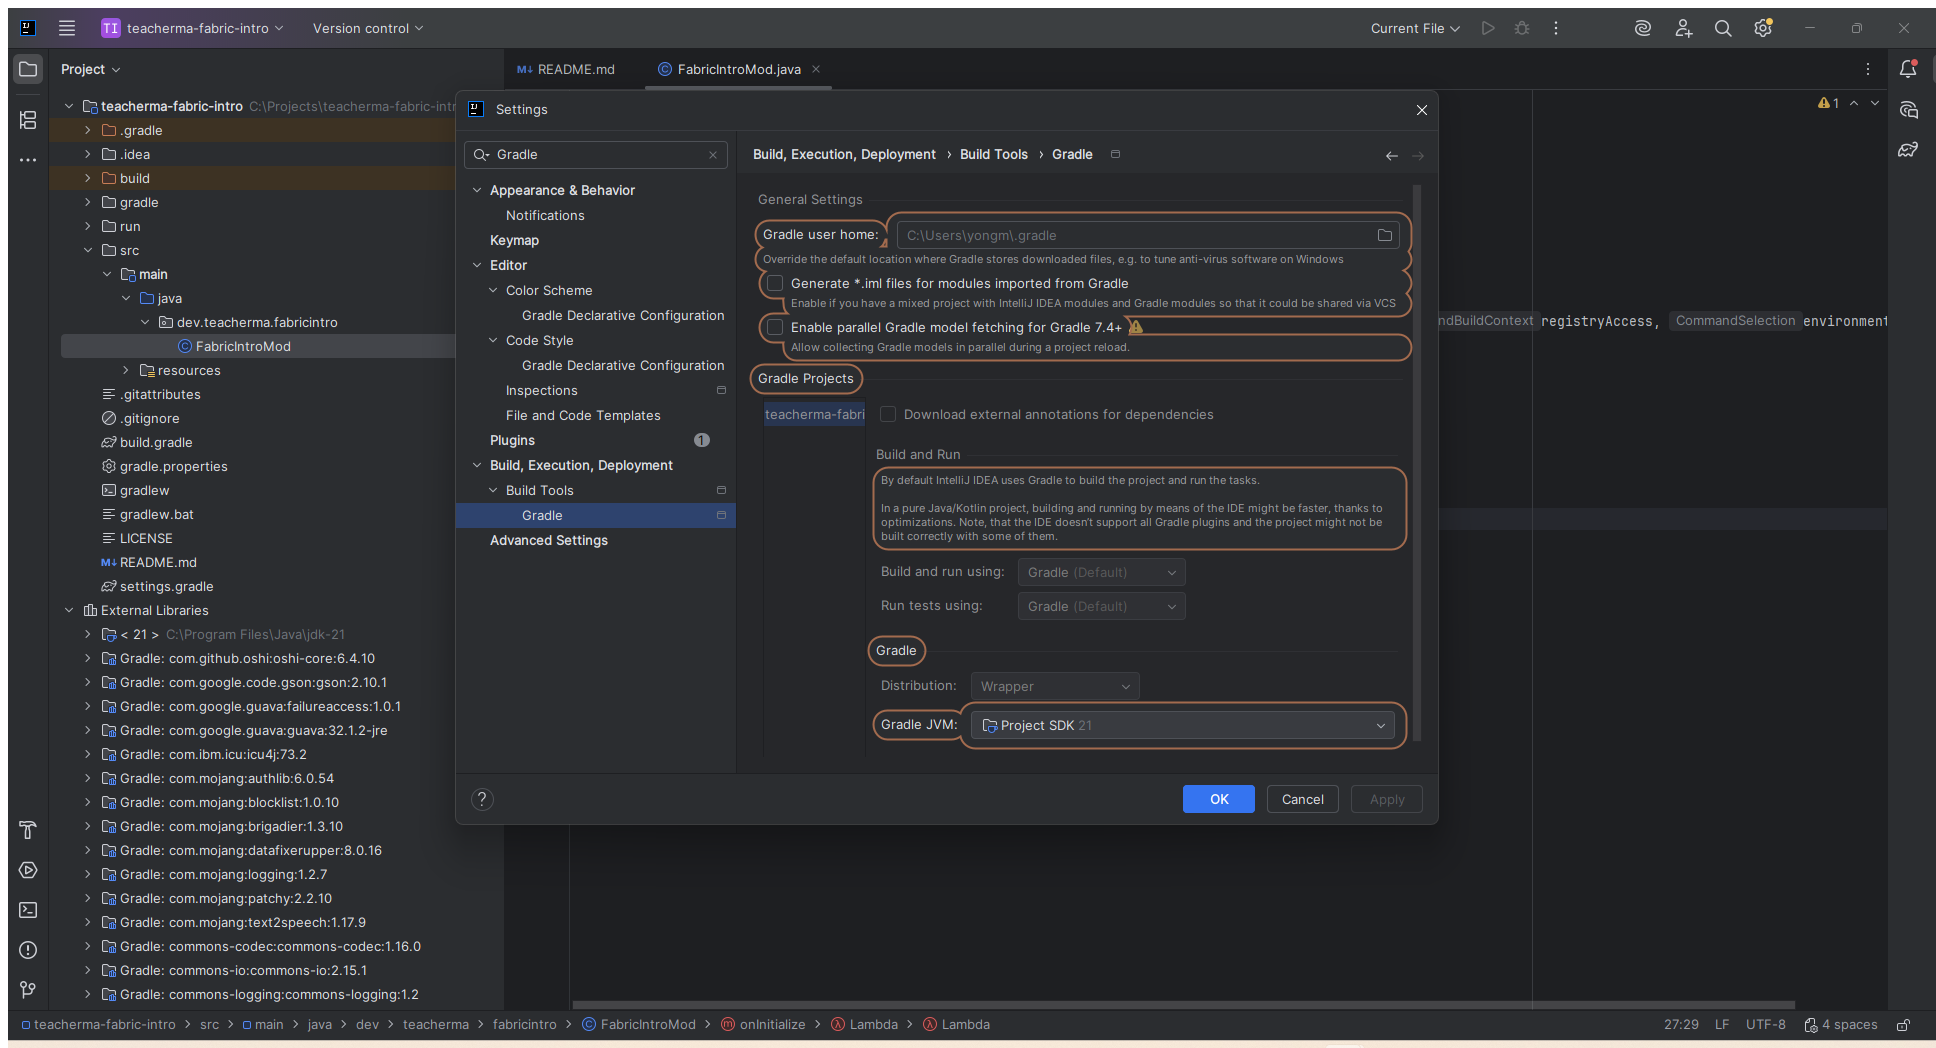Open the Build and run using dropdown
The image size is (1936, 1048).
(x=1102, y=572)
